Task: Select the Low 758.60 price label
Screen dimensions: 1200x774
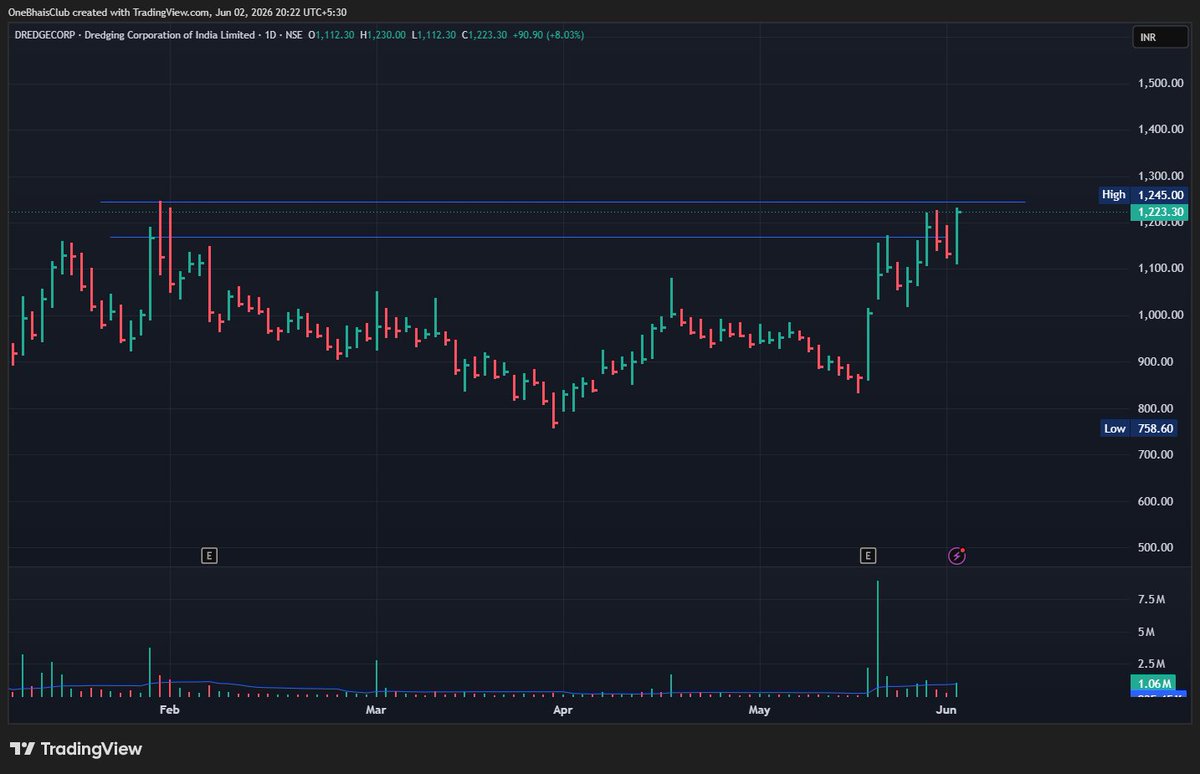Action: pyautogui.click(x=1139, y=428)
